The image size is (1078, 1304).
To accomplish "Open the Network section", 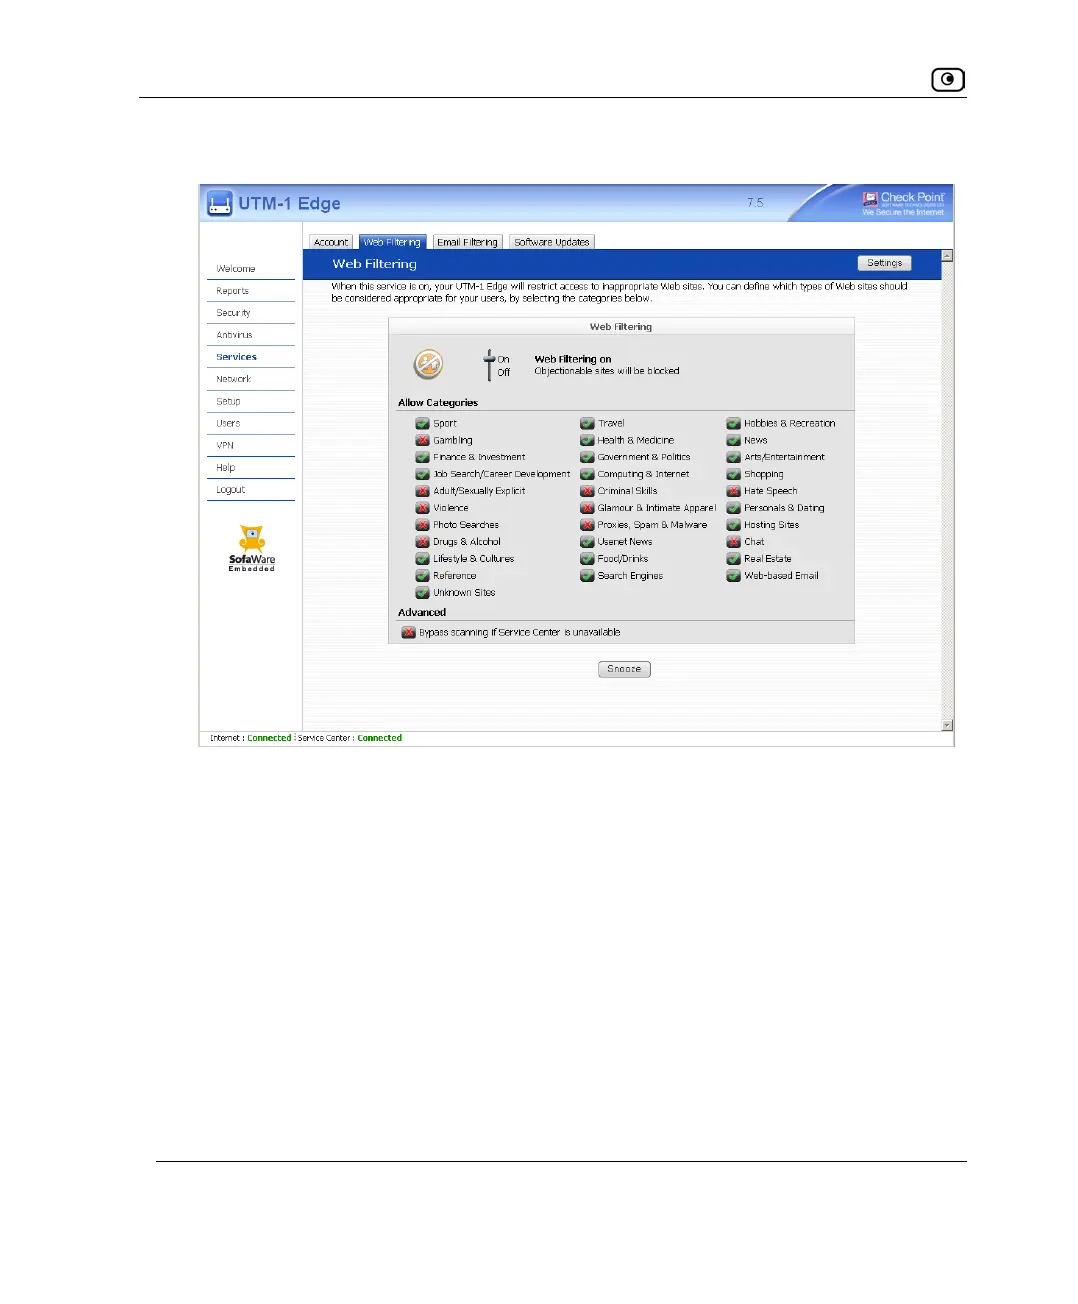I will (233, 379).
